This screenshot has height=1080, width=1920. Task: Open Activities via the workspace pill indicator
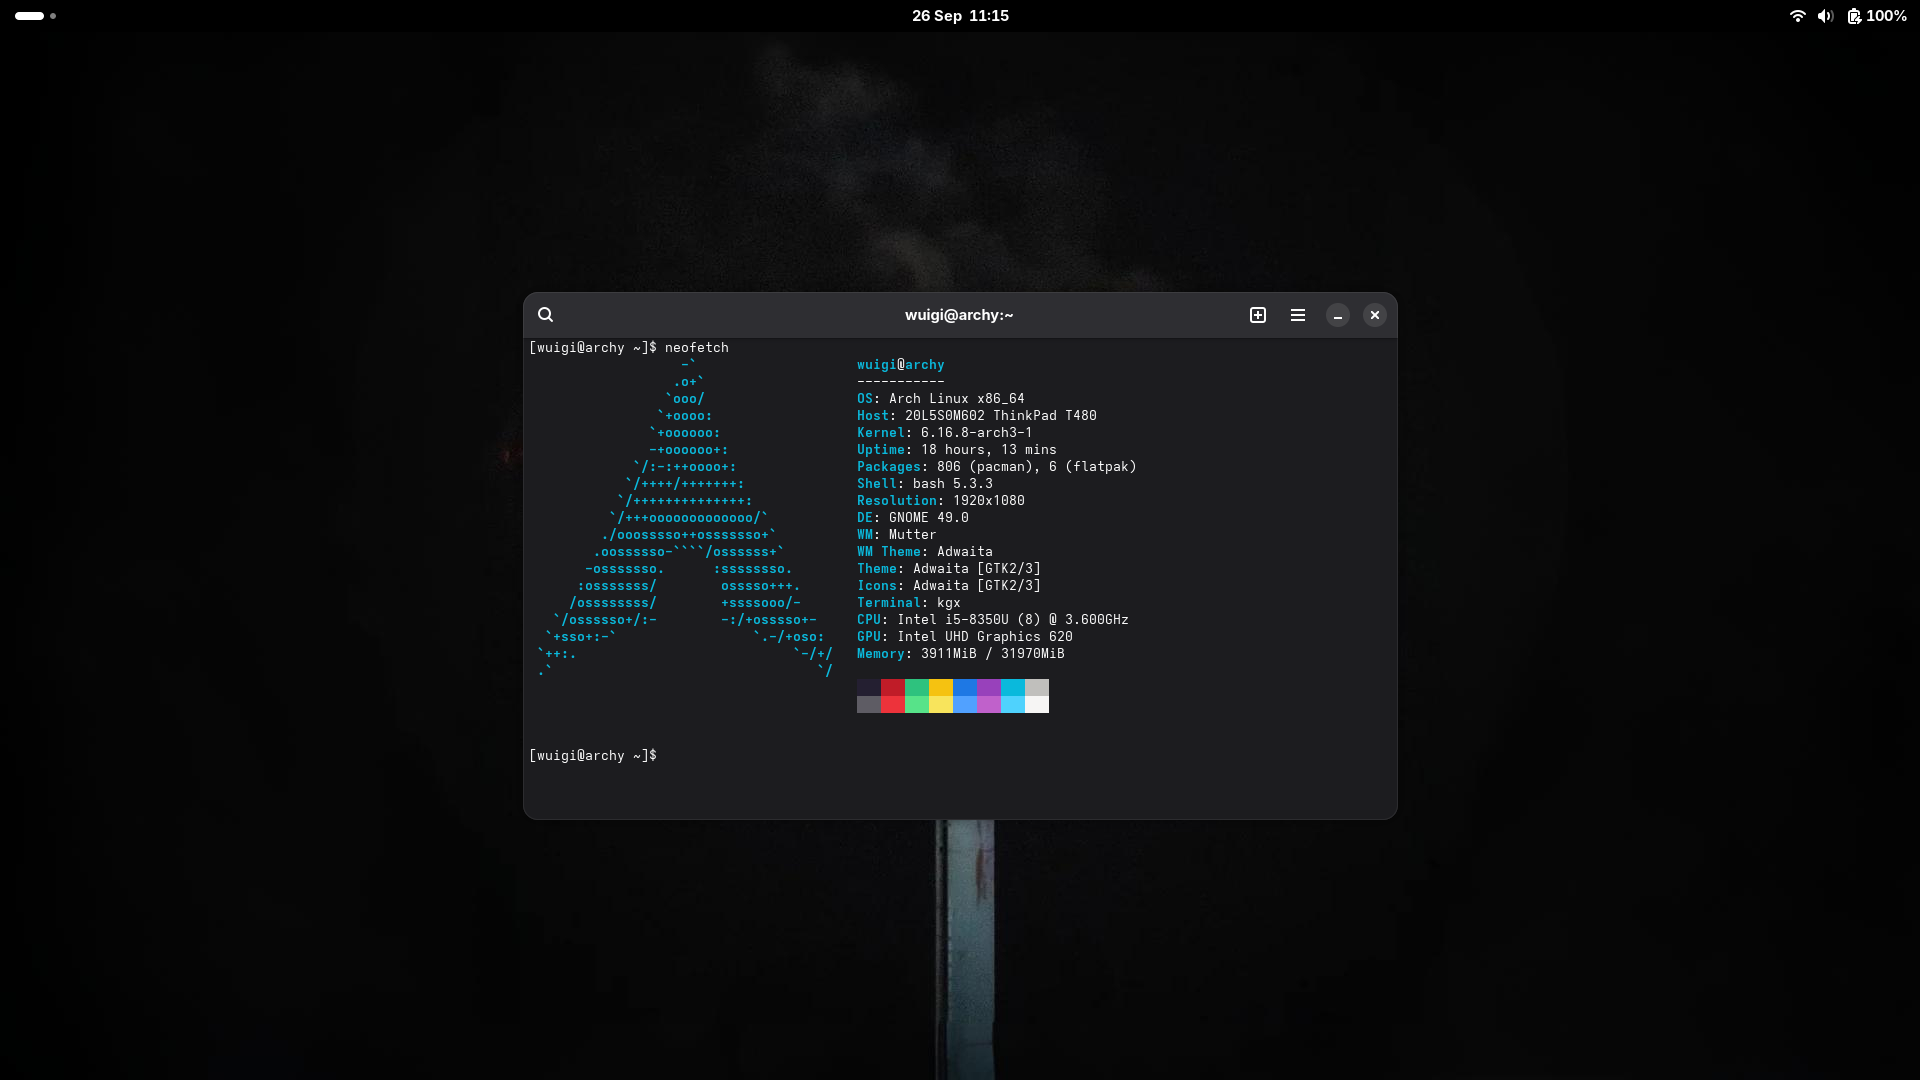pyautogui.click(x=30, y=16)
